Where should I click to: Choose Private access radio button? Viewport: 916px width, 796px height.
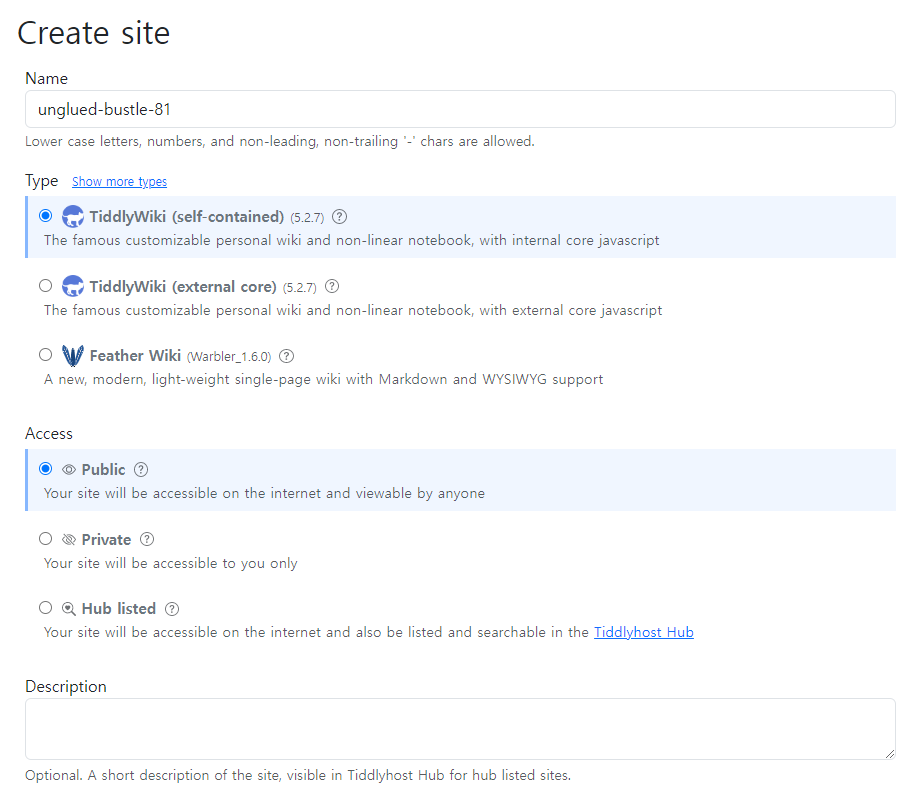(46, 538)
